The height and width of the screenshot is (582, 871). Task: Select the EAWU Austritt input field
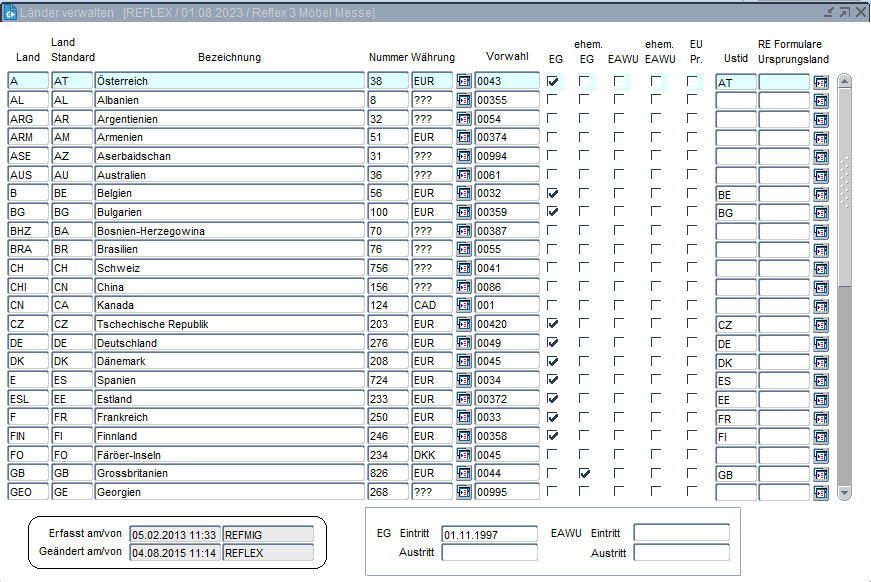680,553
